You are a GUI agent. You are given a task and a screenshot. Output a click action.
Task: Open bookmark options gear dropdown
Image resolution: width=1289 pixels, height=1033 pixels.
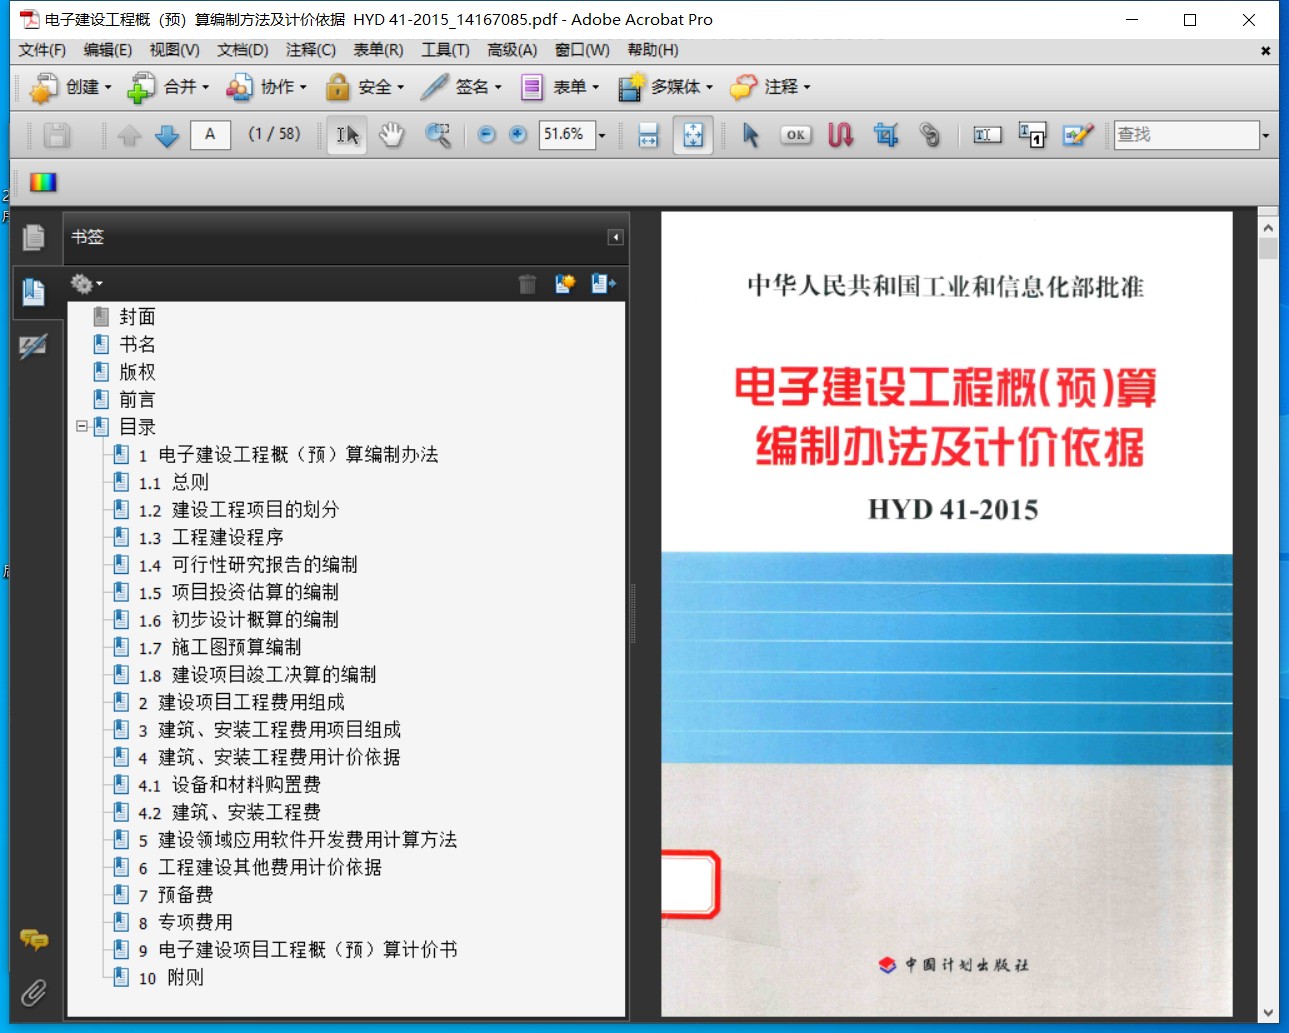click(x=86, y=284)
